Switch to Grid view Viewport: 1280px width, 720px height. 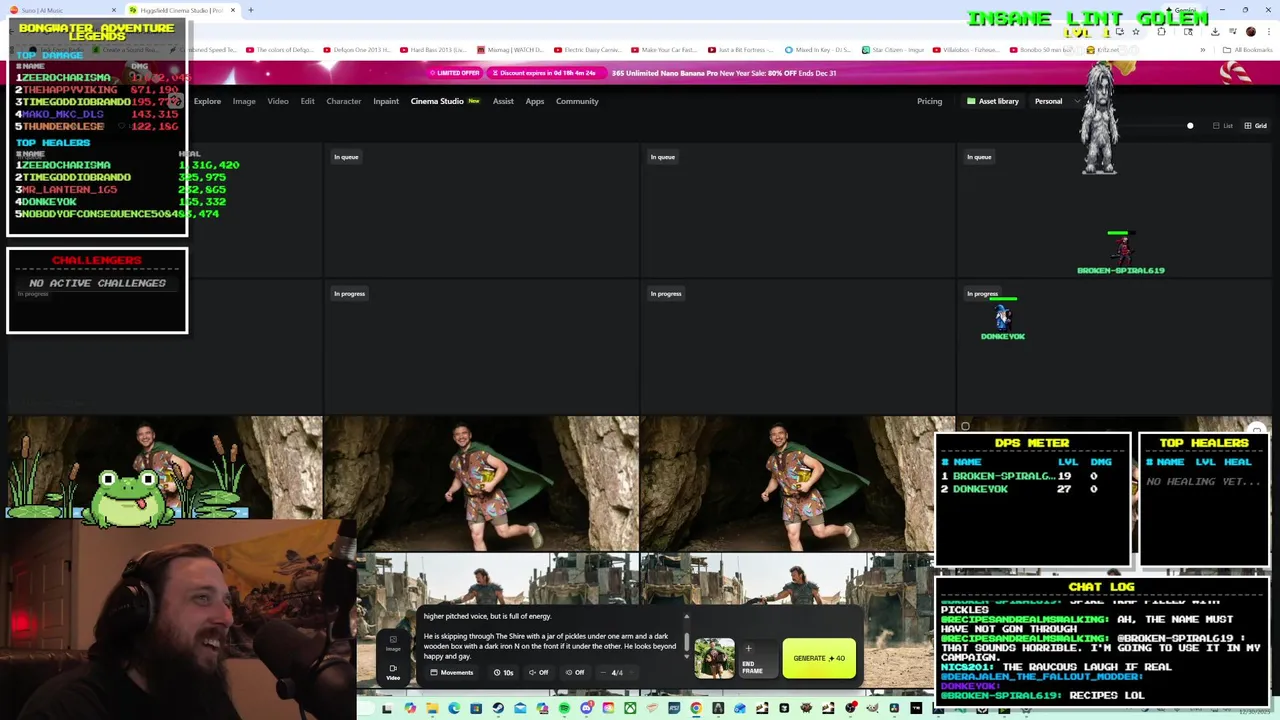1255,126
